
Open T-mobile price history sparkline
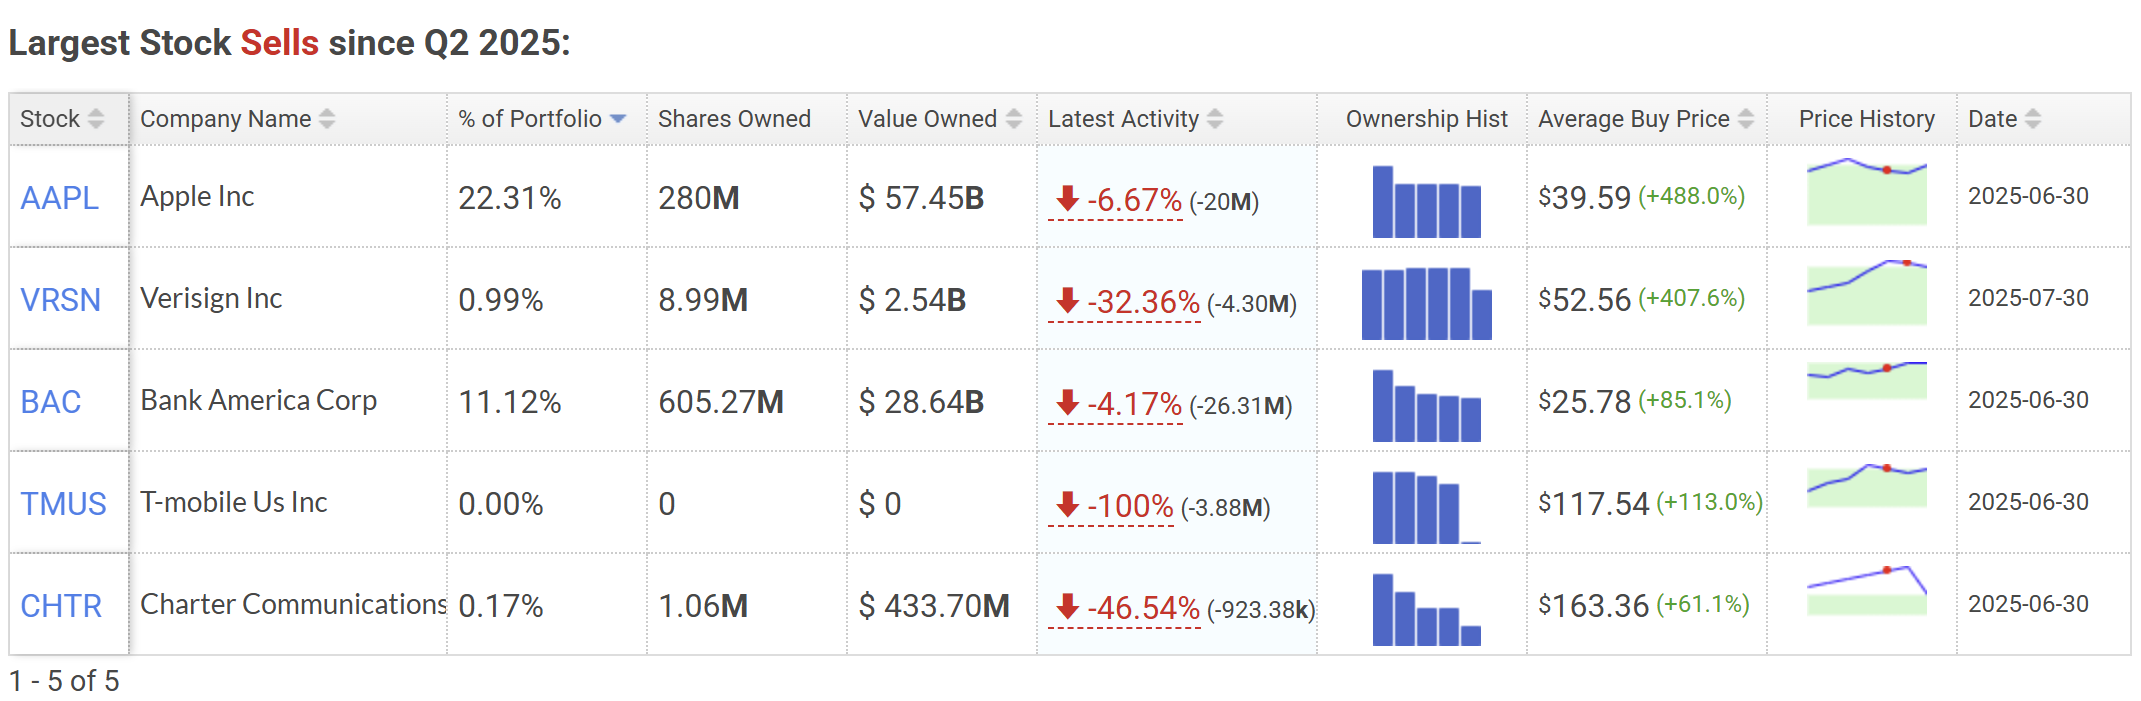click(1866, 486)
